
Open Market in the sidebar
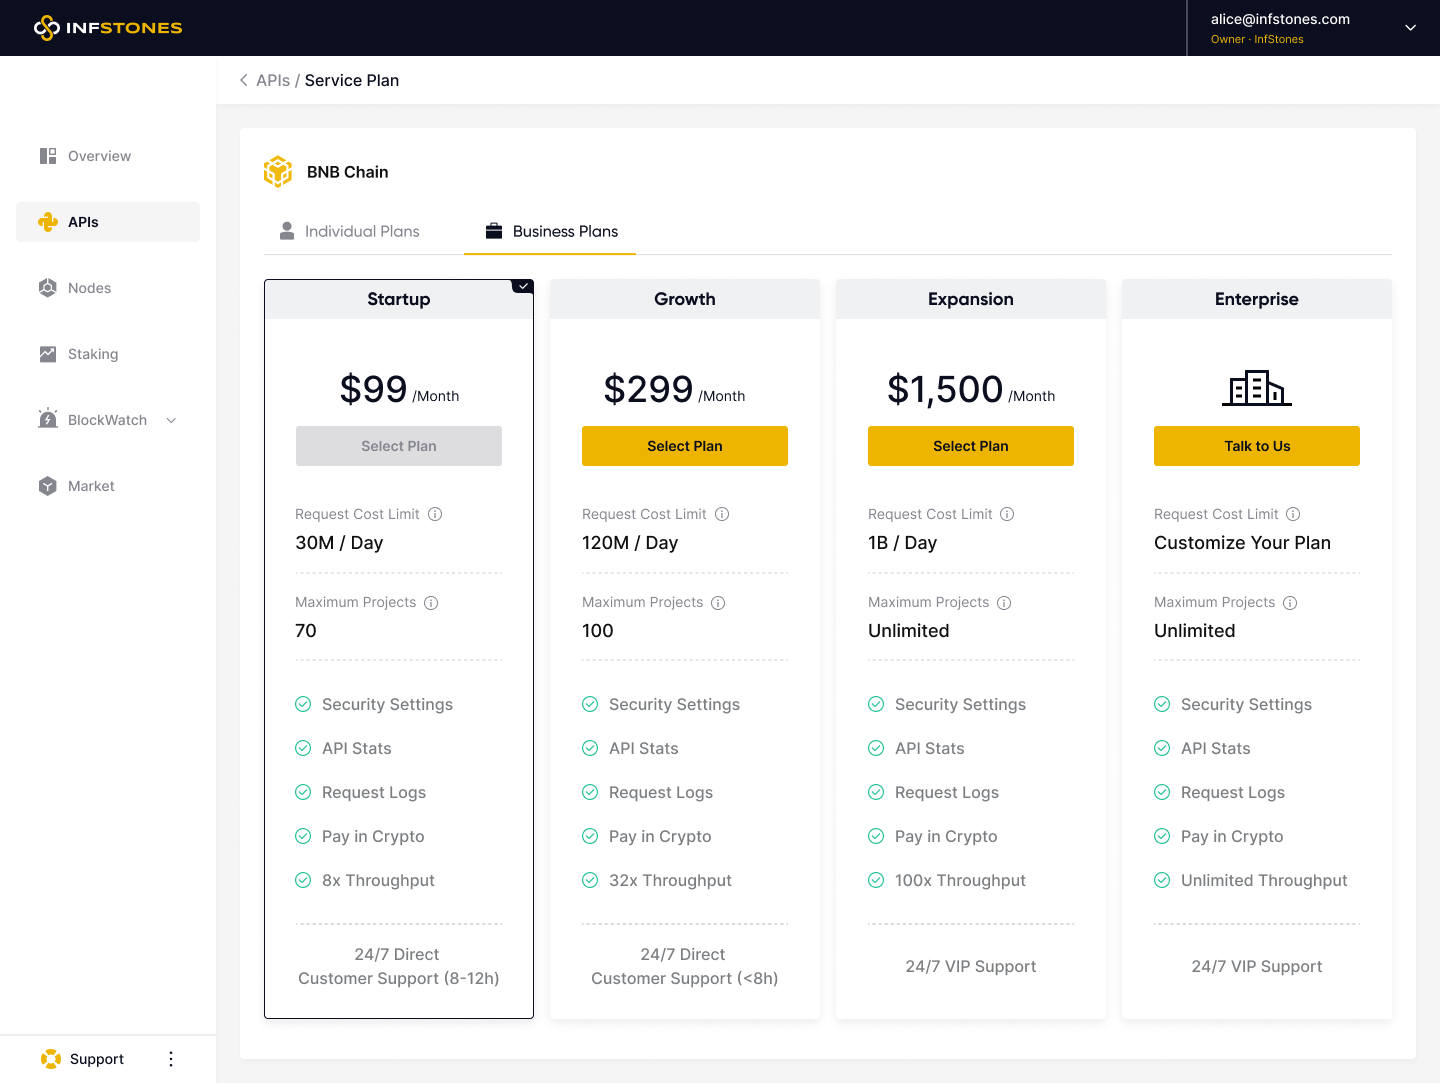click(x=108, y=486)
